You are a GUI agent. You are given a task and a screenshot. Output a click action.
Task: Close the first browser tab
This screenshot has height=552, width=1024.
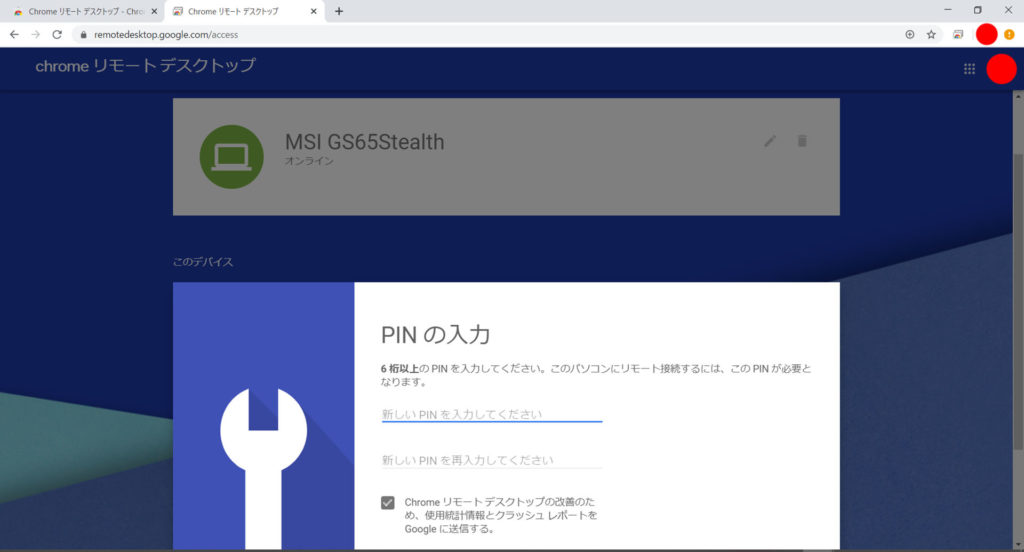(x=154, y=11)
